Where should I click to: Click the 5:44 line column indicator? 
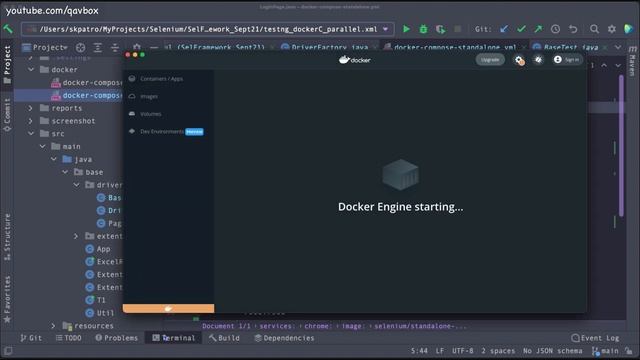[x=419, y=351]
